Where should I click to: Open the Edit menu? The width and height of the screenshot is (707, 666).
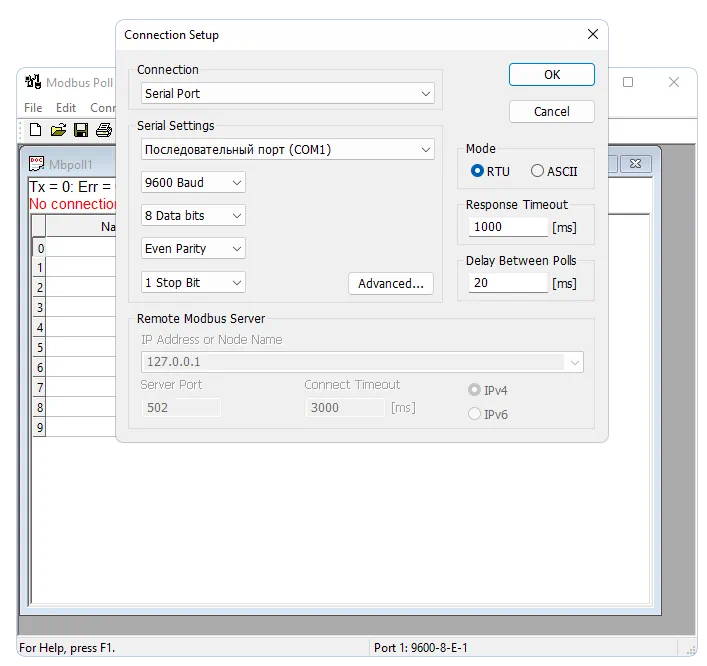66,108
